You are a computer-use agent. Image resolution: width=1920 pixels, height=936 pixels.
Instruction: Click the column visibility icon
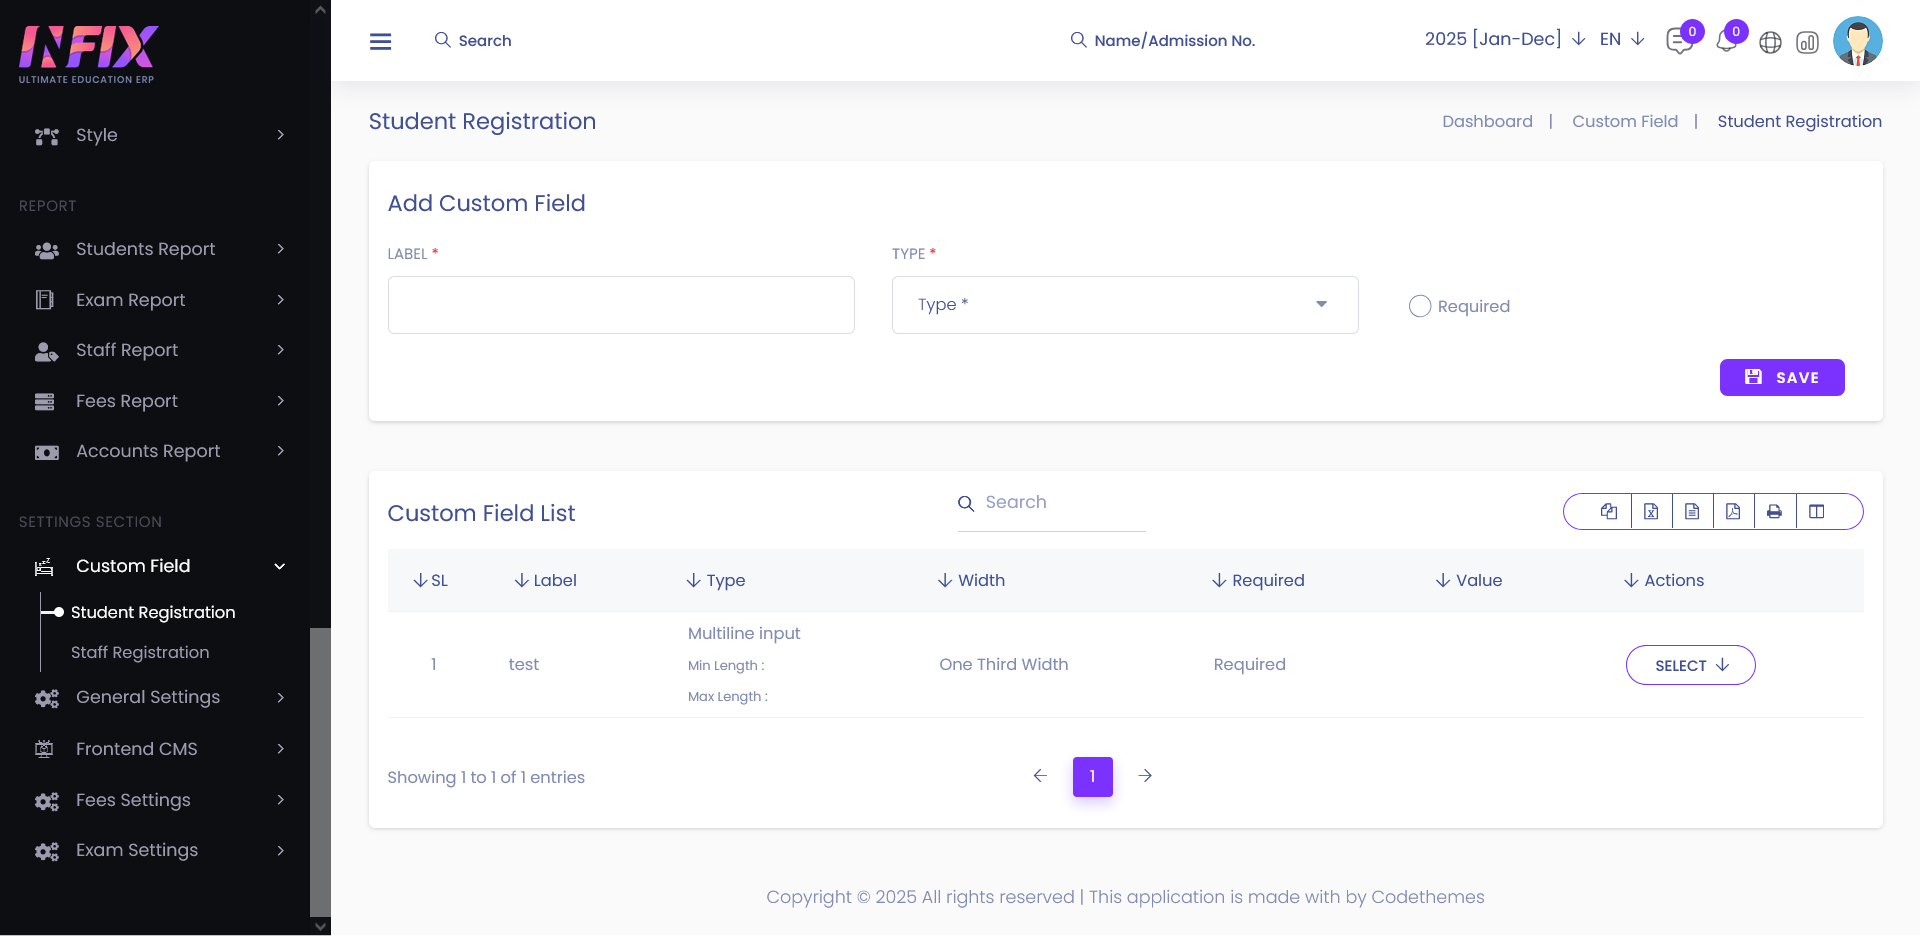click(x=1817, y=511)
